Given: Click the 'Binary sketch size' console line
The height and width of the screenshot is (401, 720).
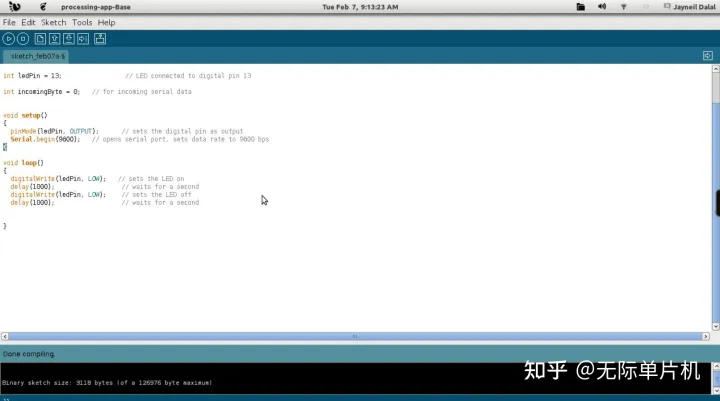Looking at the screenshot, I should (107, 383).
